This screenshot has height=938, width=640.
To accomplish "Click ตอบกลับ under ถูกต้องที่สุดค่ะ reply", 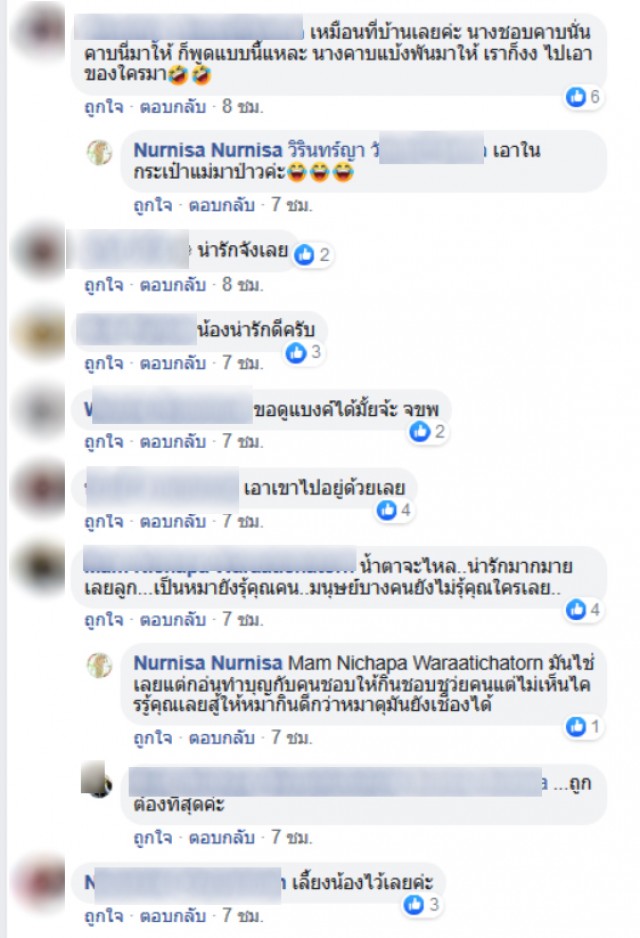I will tap(222, 838).
